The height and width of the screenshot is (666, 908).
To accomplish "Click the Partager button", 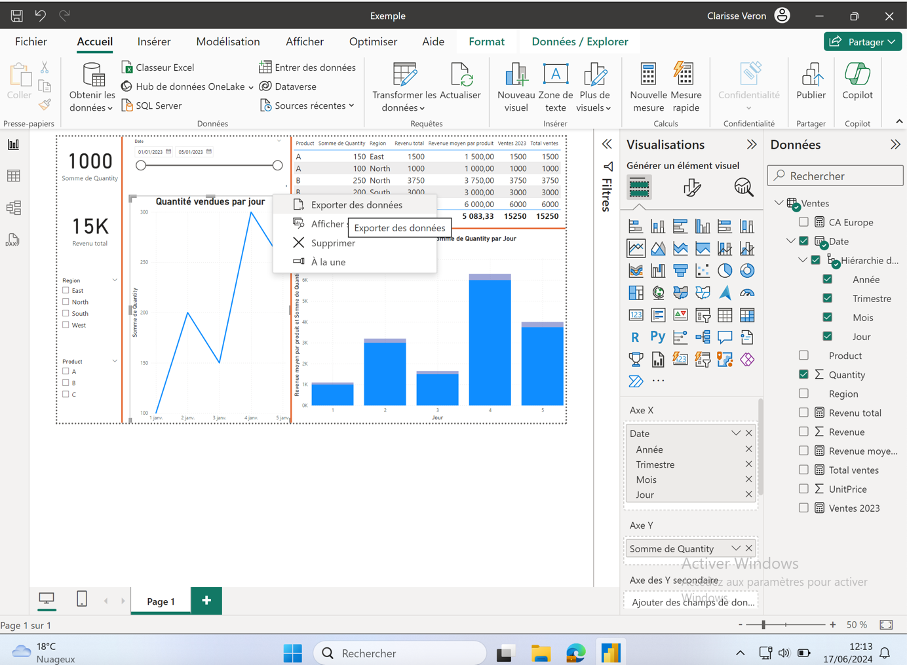I will pyautogui.click(x=862, y=42).
